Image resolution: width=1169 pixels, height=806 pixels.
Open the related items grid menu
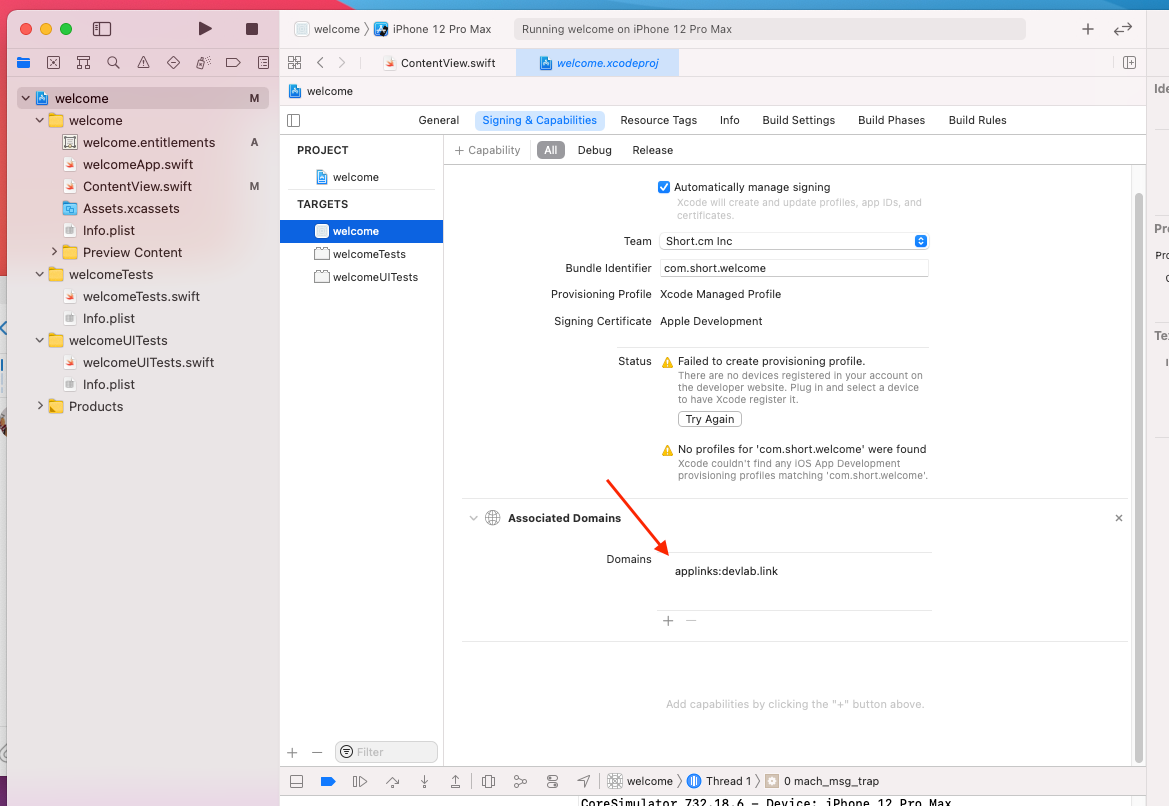[294, 63]
